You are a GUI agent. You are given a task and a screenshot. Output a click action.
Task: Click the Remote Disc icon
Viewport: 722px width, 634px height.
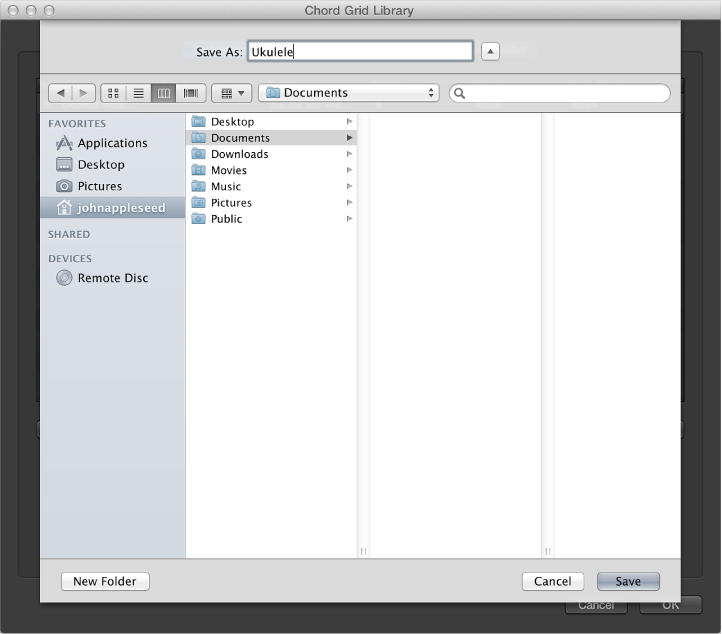click(x=64, y=278)
